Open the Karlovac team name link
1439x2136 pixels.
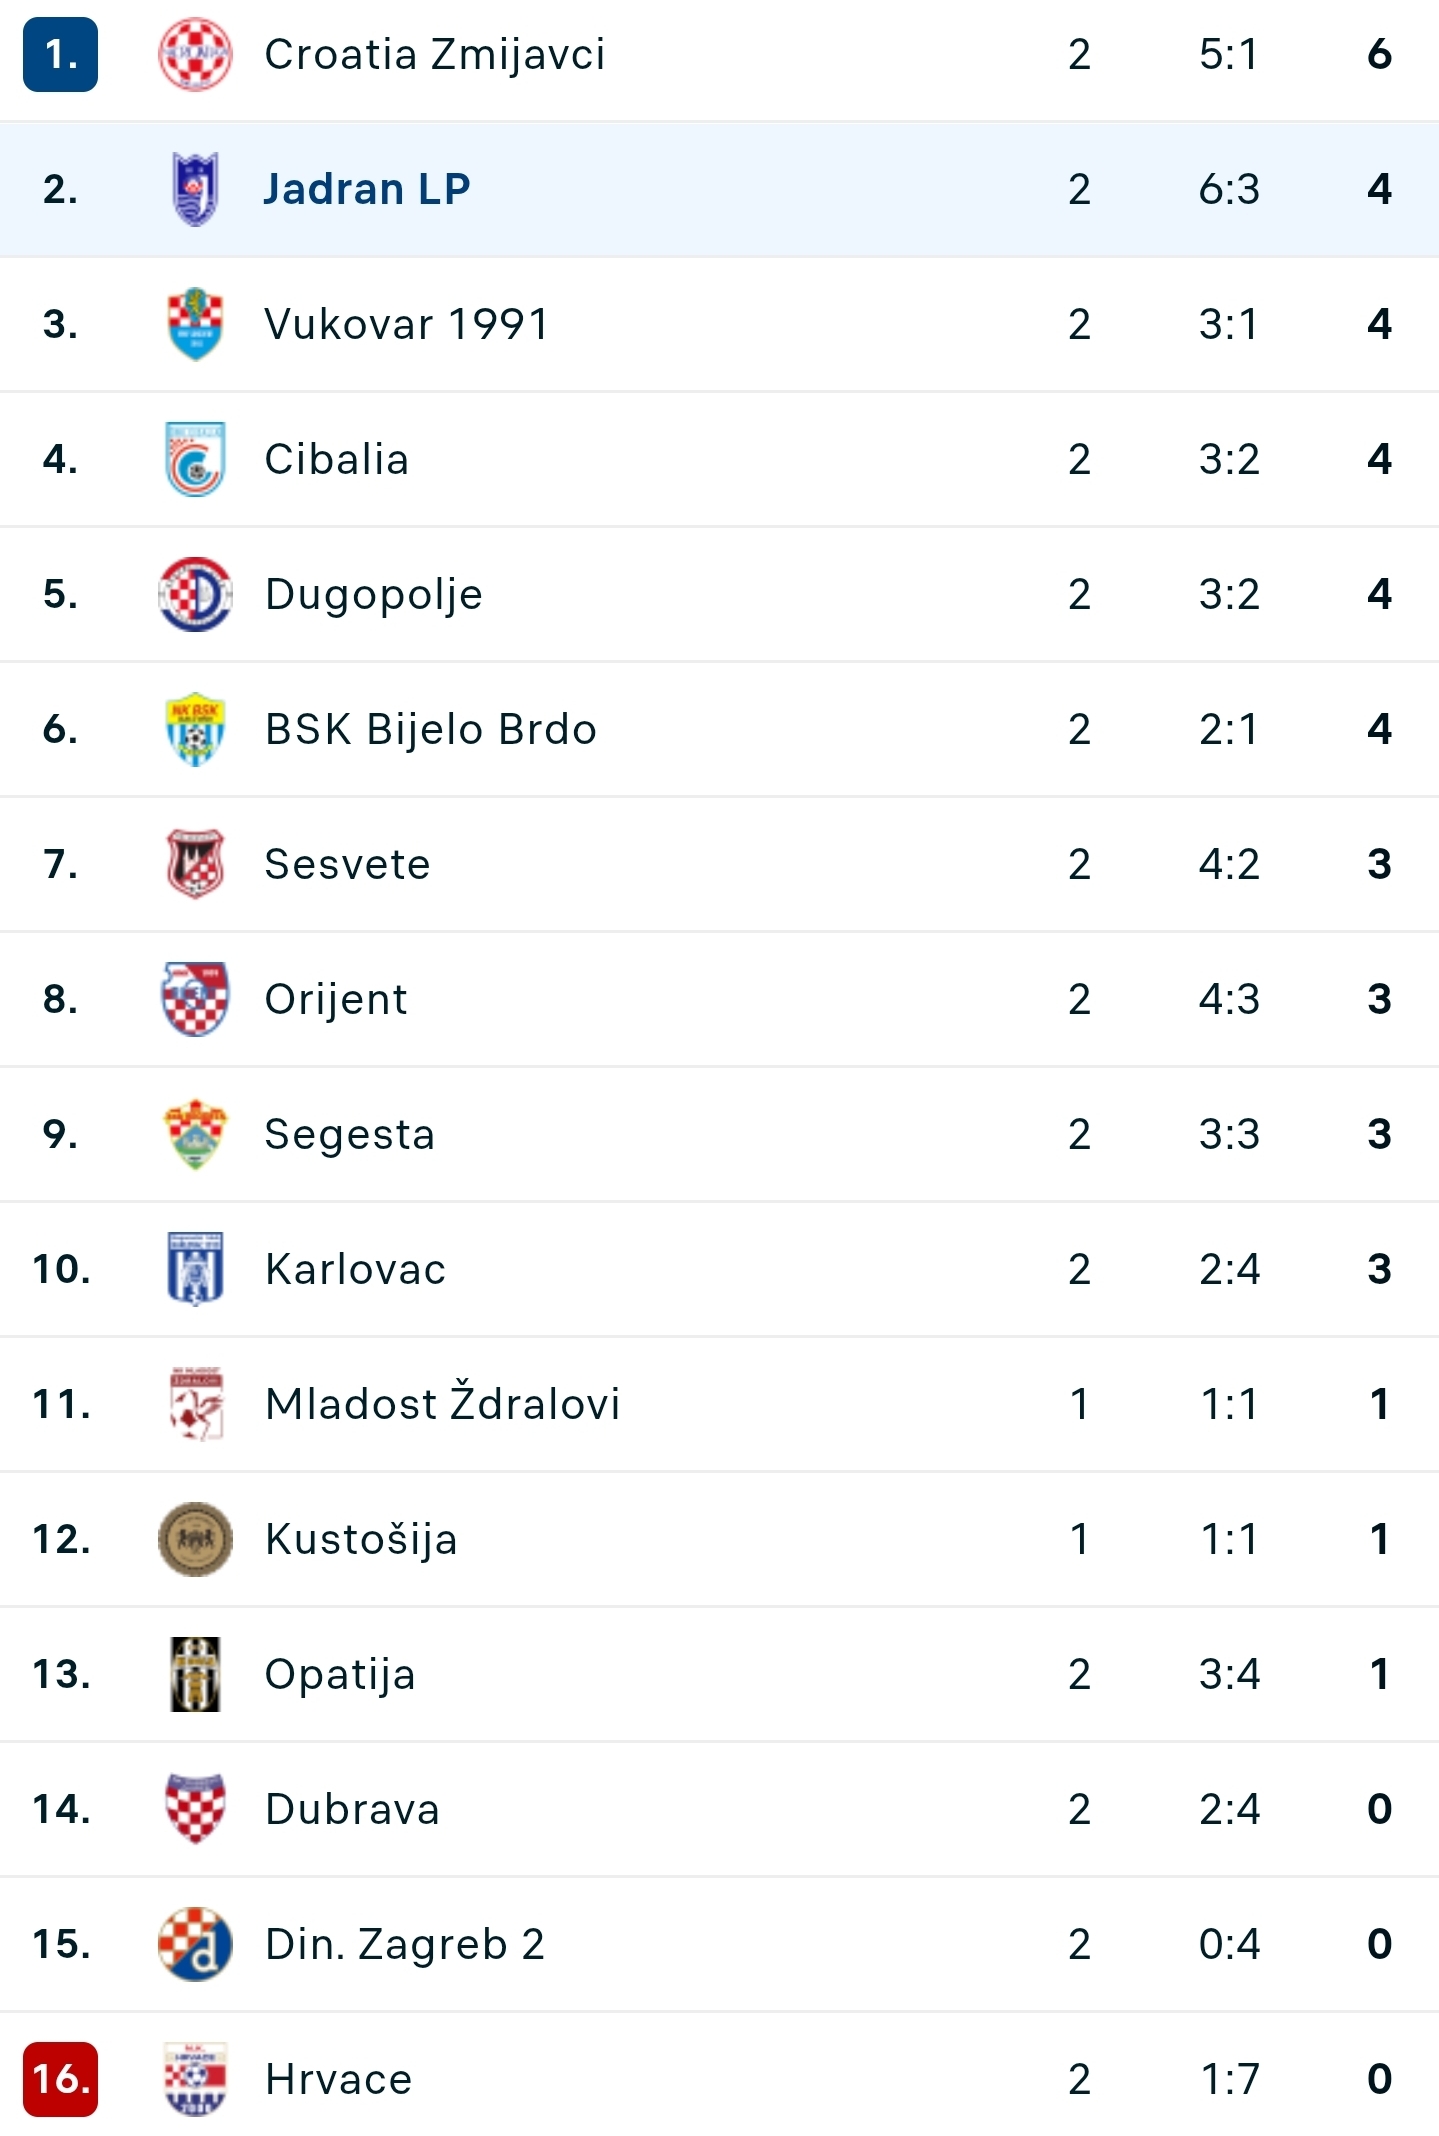pos(355,1269)
